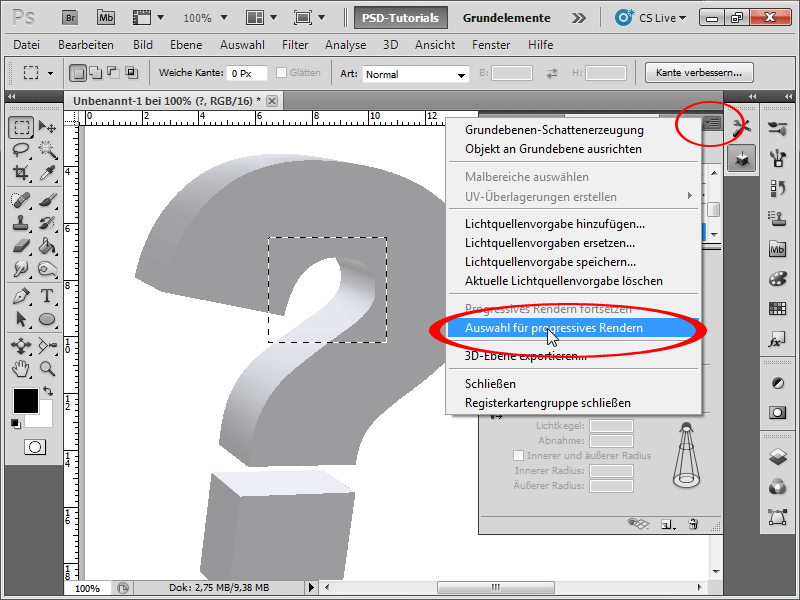This screenshot has height=600, width=800.
Task: Select the Clone Stamp tool
Action: click(x=21, y=223)
